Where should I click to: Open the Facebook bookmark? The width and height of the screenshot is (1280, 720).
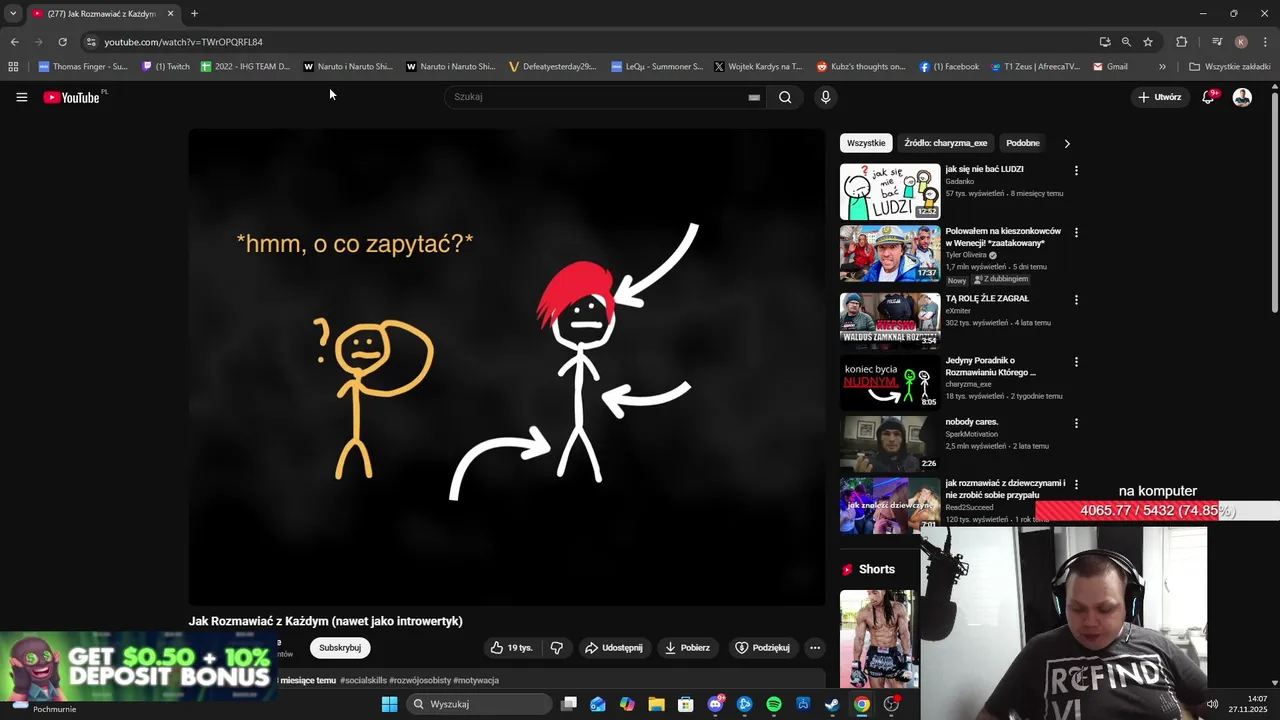point(949,67)
